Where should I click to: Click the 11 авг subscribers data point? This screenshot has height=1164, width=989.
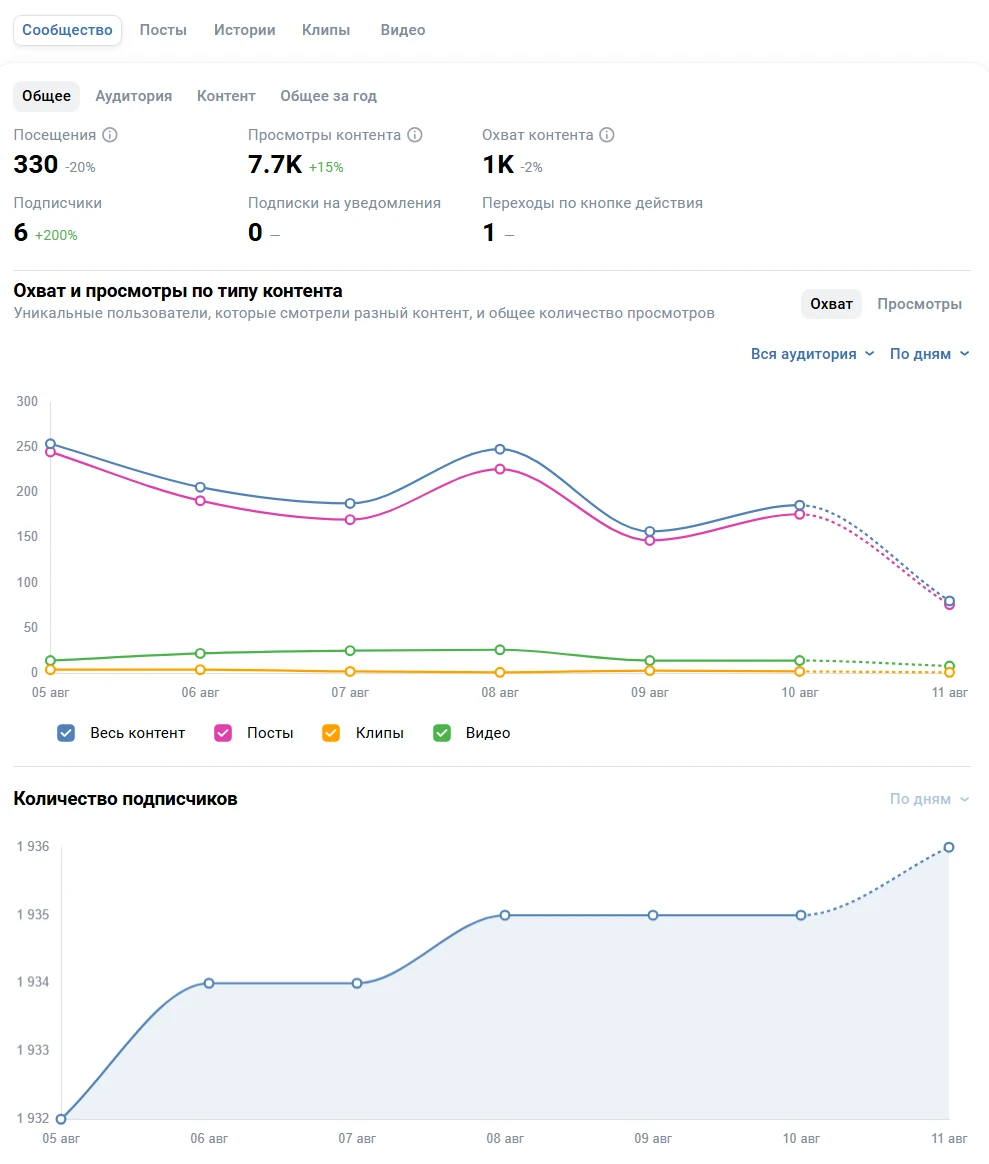pyautogui.click(x=949, y=847)
